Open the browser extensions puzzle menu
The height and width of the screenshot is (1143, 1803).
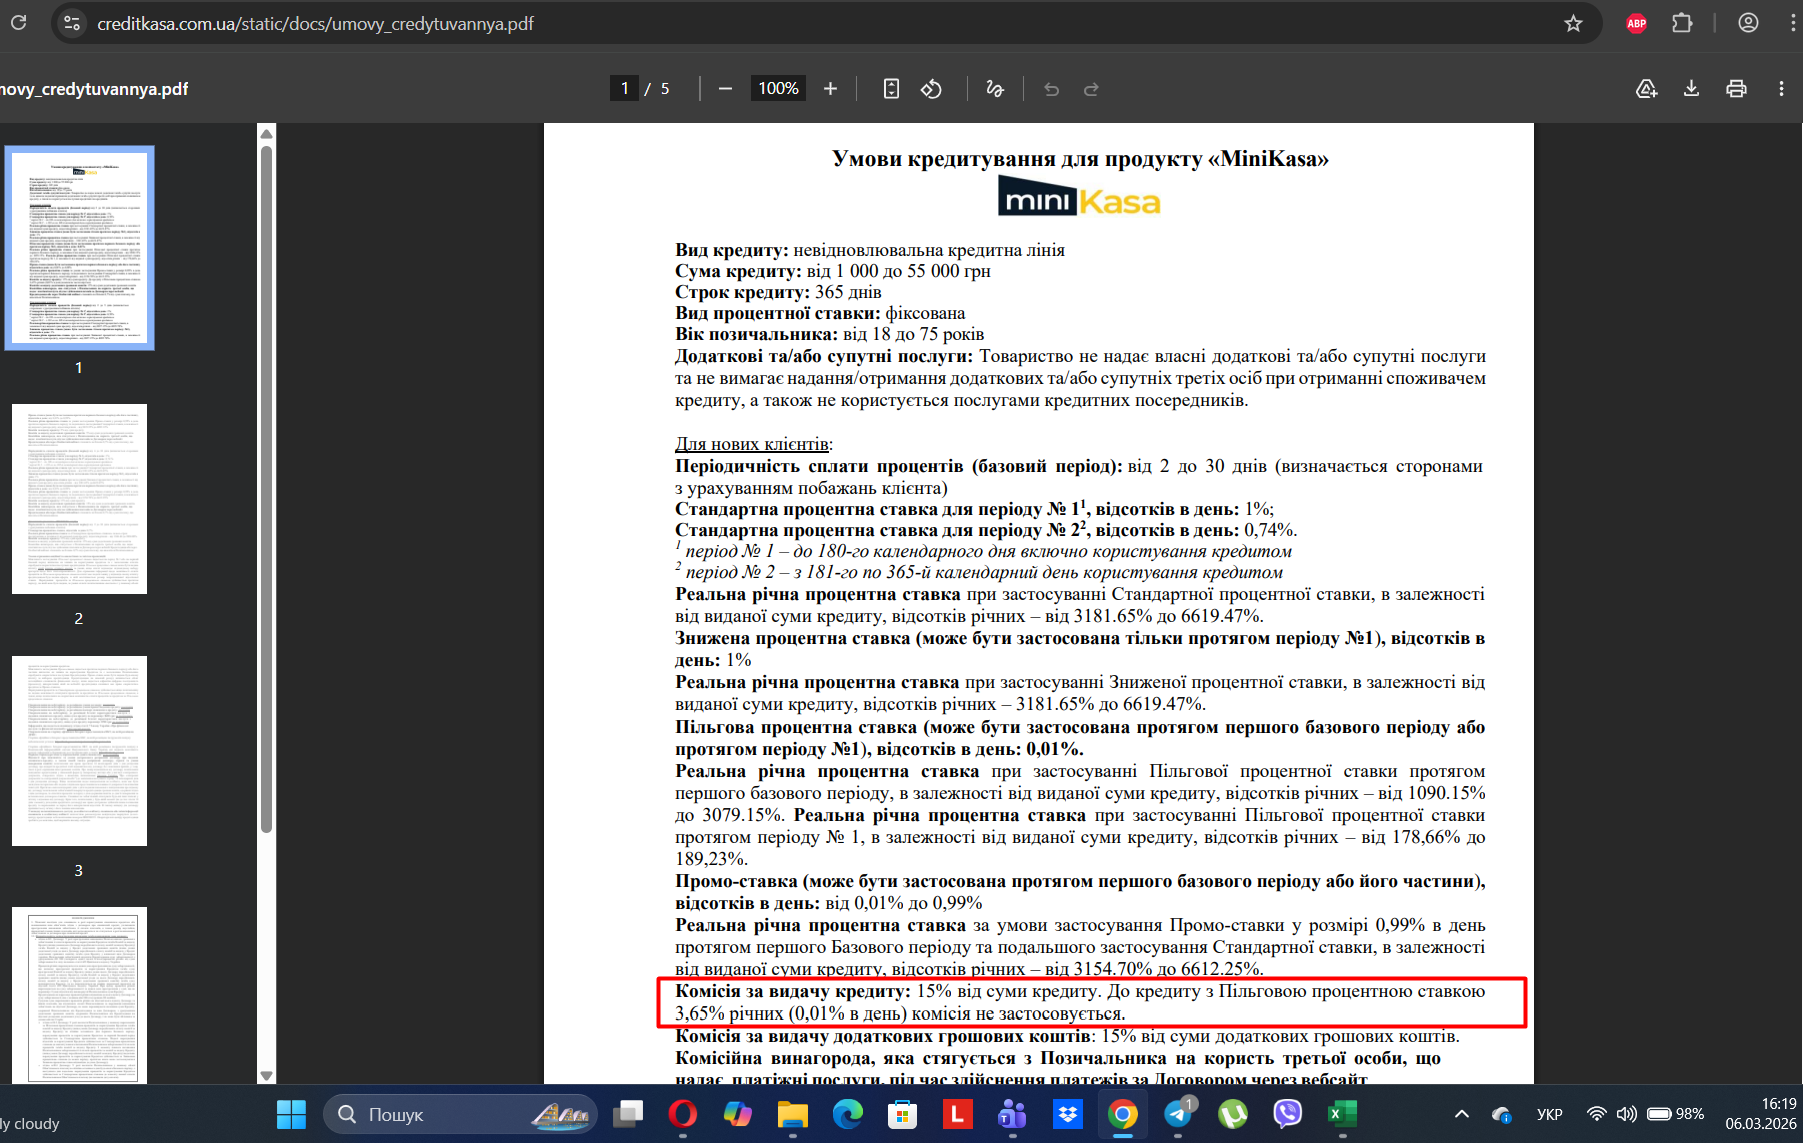click(x=1682, y=23)
